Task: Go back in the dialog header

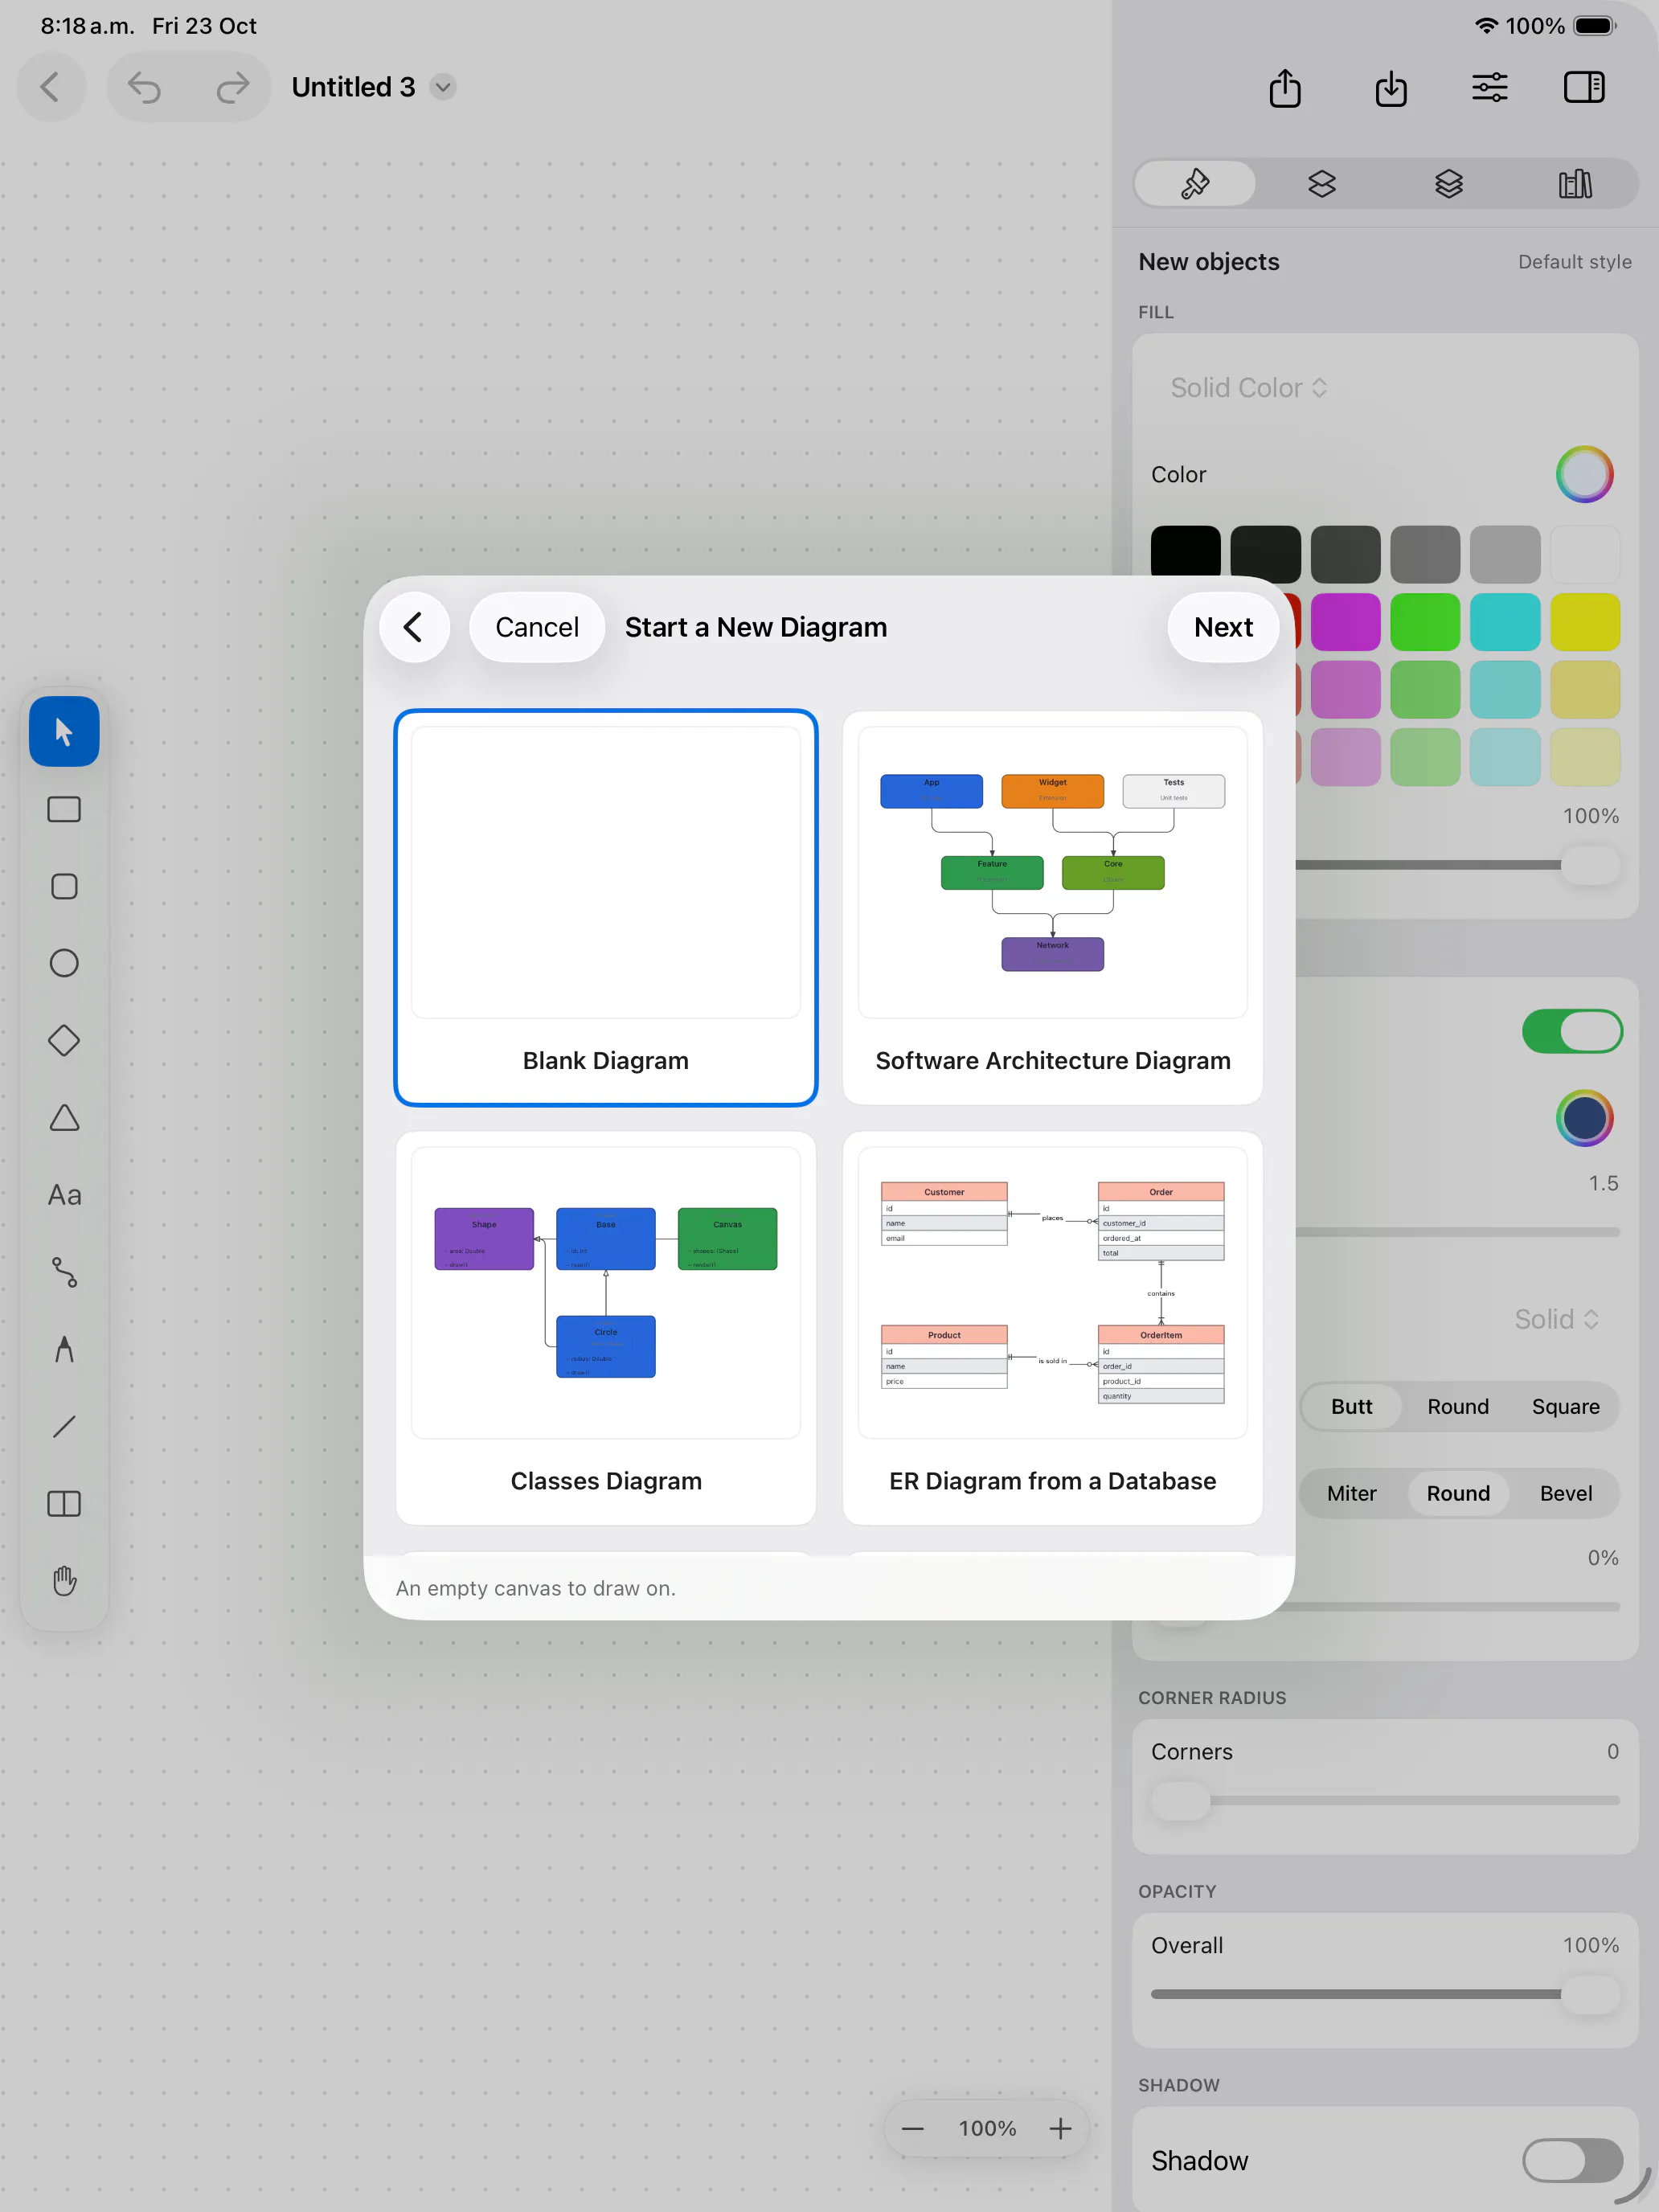Action: 414,627
